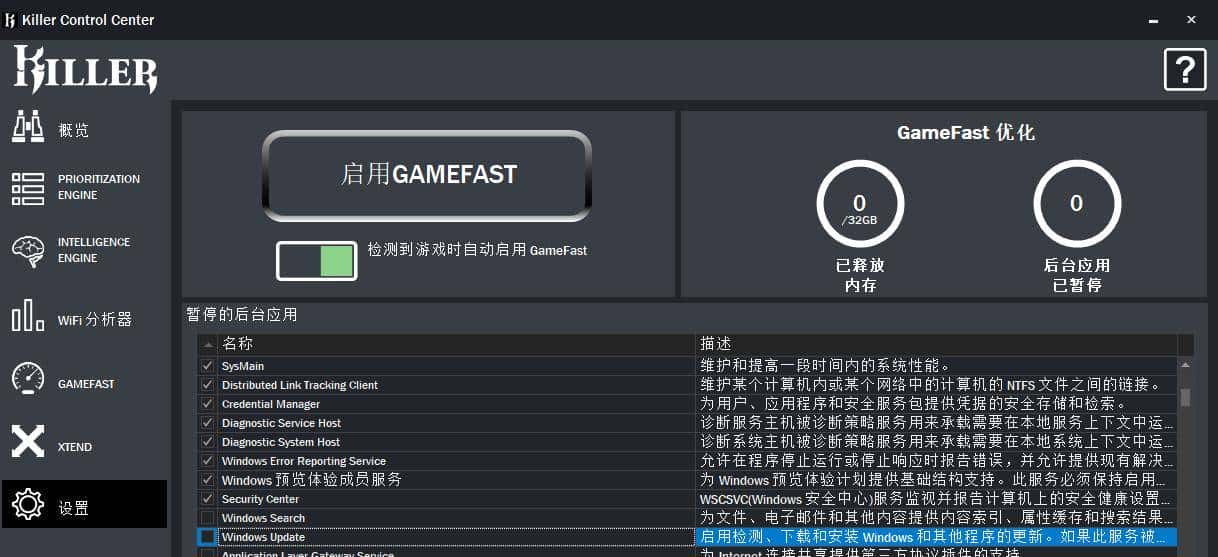
Task: Click the 描述 column header
Action: 936,344
